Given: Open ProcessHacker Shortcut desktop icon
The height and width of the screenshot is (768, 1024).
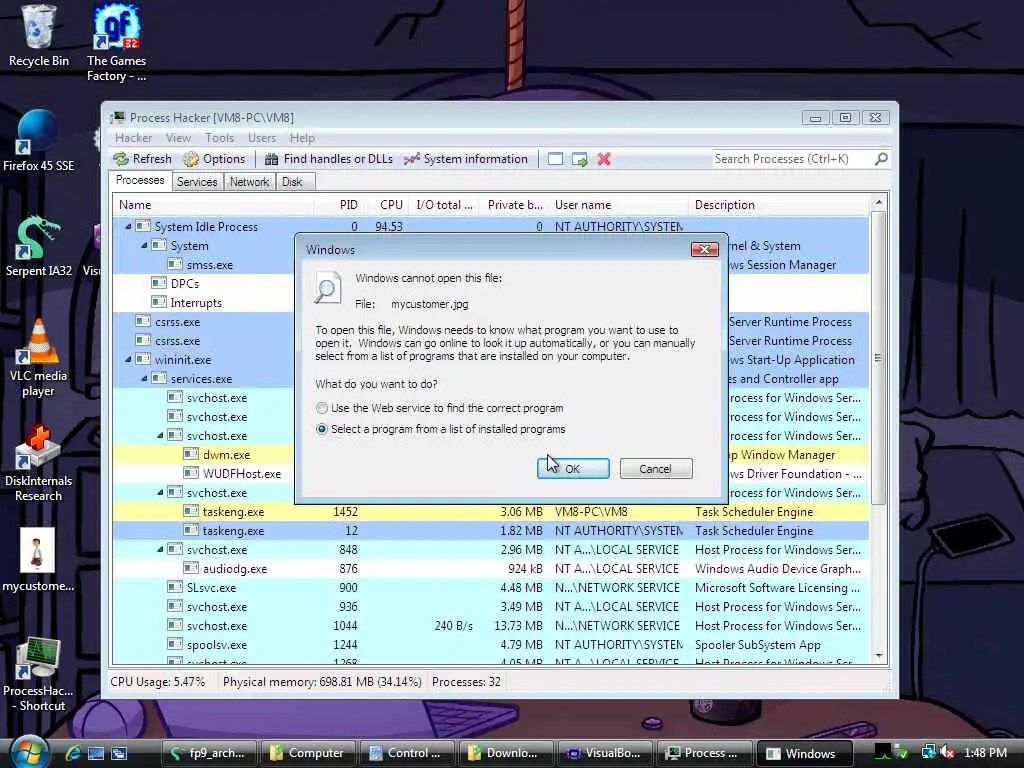Looking at the screenshot, I should coord(39,674).
